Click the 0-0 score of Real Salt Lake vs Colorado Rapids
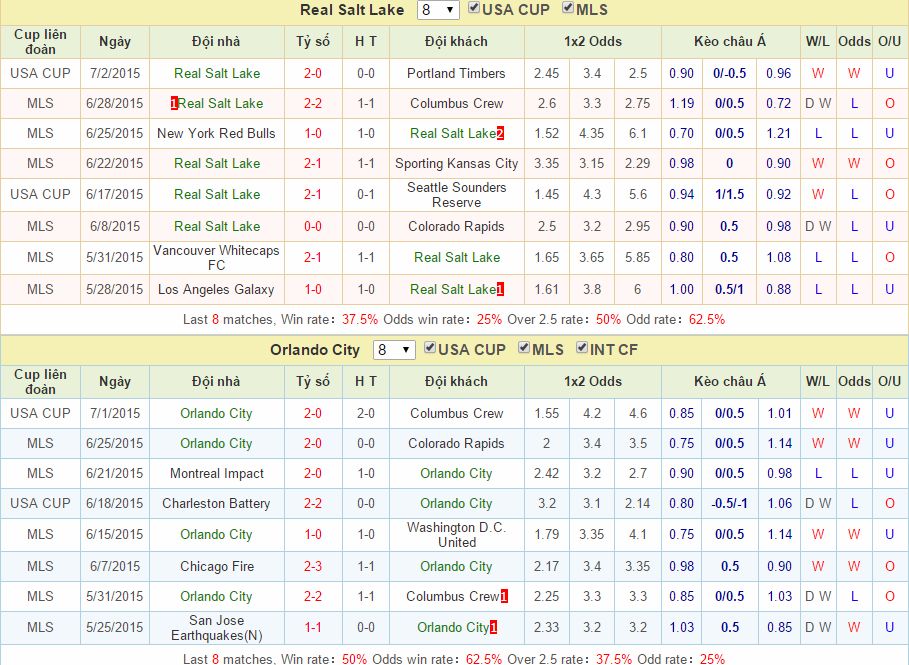This screenshot has width=909, height=665. 313,227
